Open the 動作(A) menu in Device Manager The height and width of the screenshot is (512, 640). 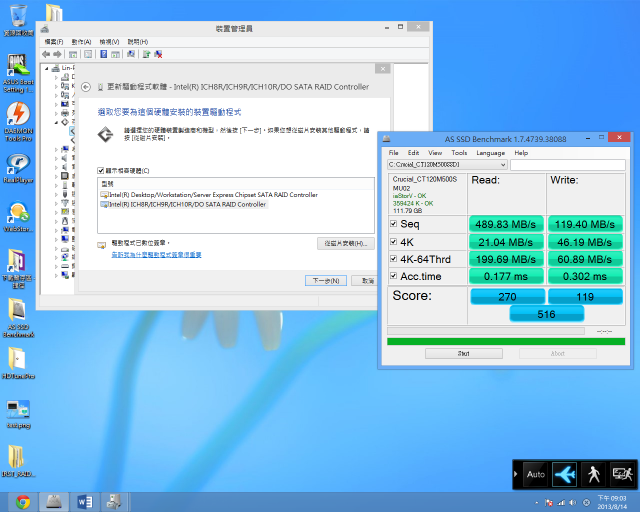[x=81, y=42]
